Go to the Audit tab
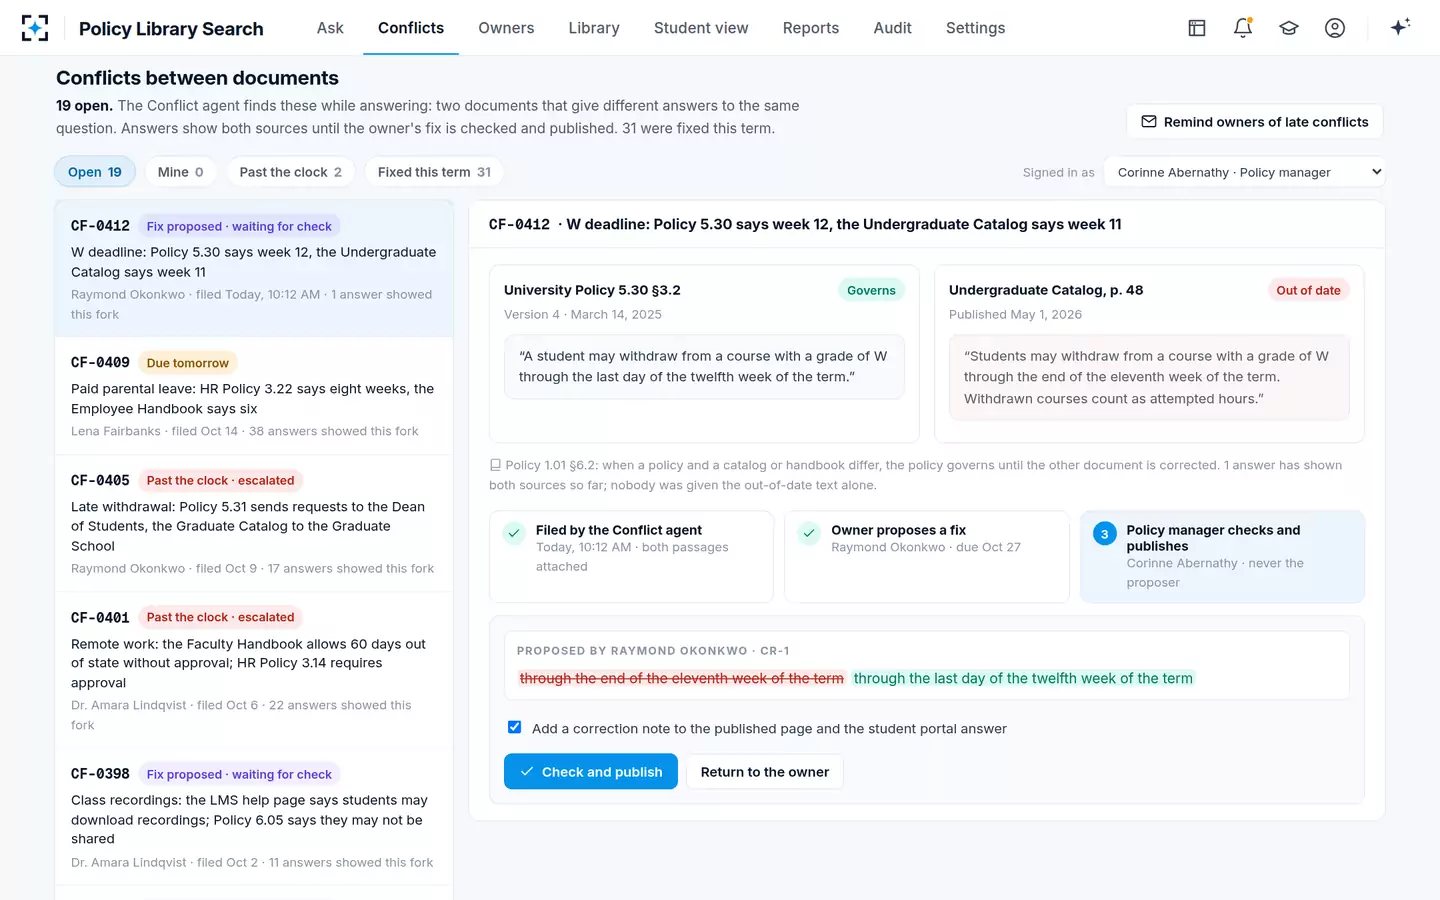Image resolution: width=1440 pixels, height=900 pixels. (x=892, y=28)
